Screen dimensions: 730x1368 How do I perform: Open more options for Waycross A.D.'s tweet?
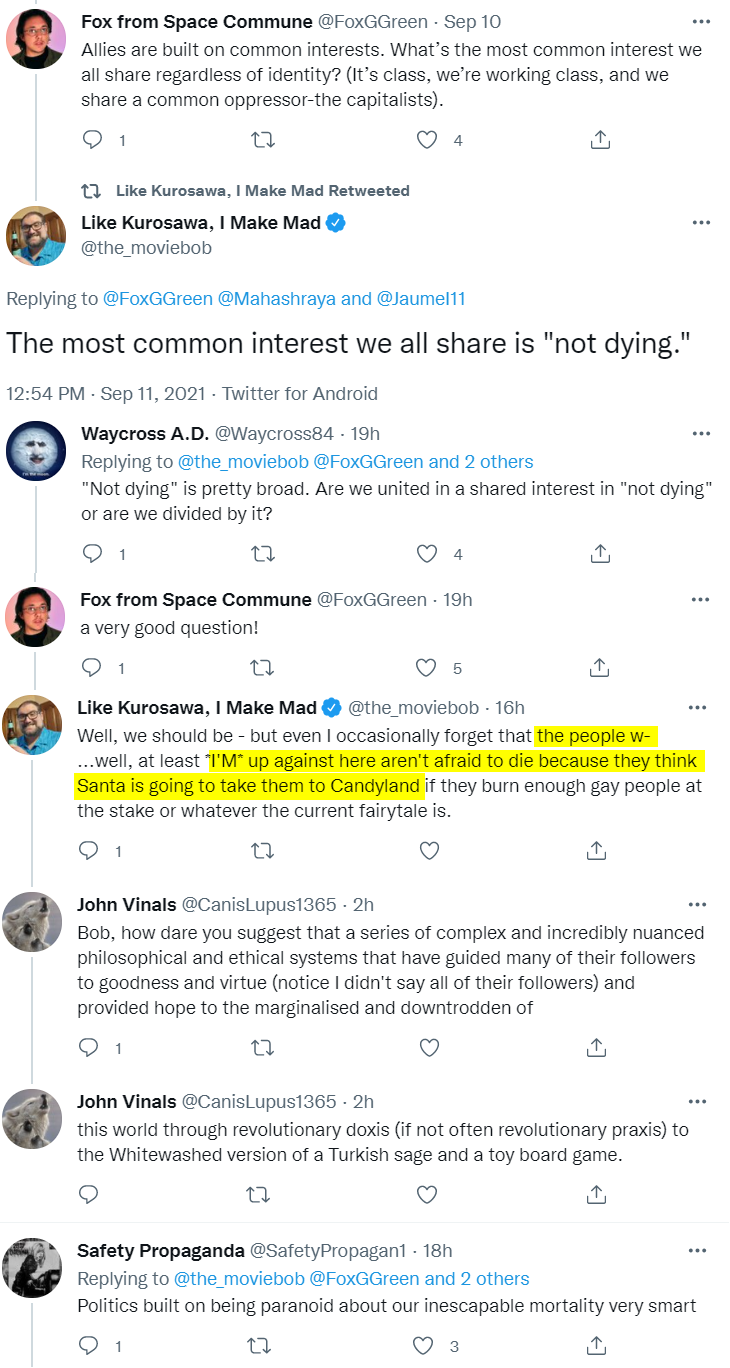pyautogui.click(x=701, y=434)
